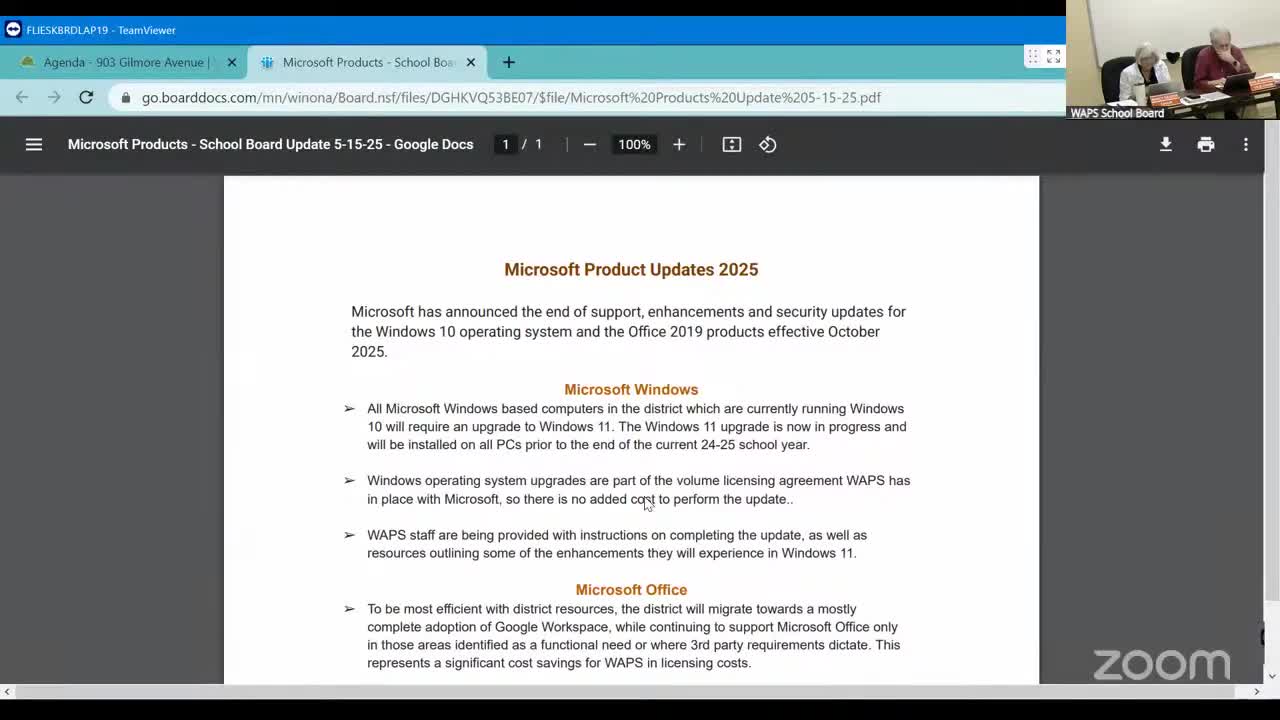Zoom in with the plus button

point(679,144)
